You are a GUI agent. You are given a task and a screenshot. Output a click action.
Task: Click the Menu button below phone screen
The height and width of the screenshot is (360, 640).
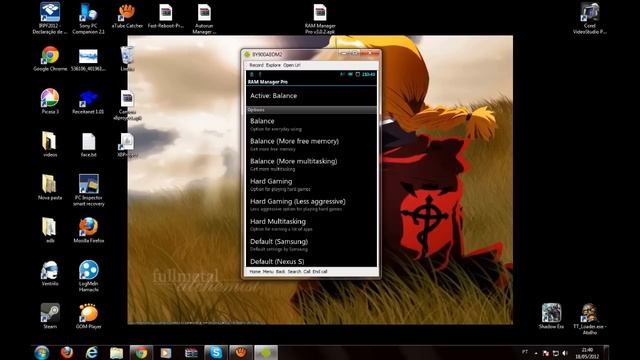[x=268, y=271]
